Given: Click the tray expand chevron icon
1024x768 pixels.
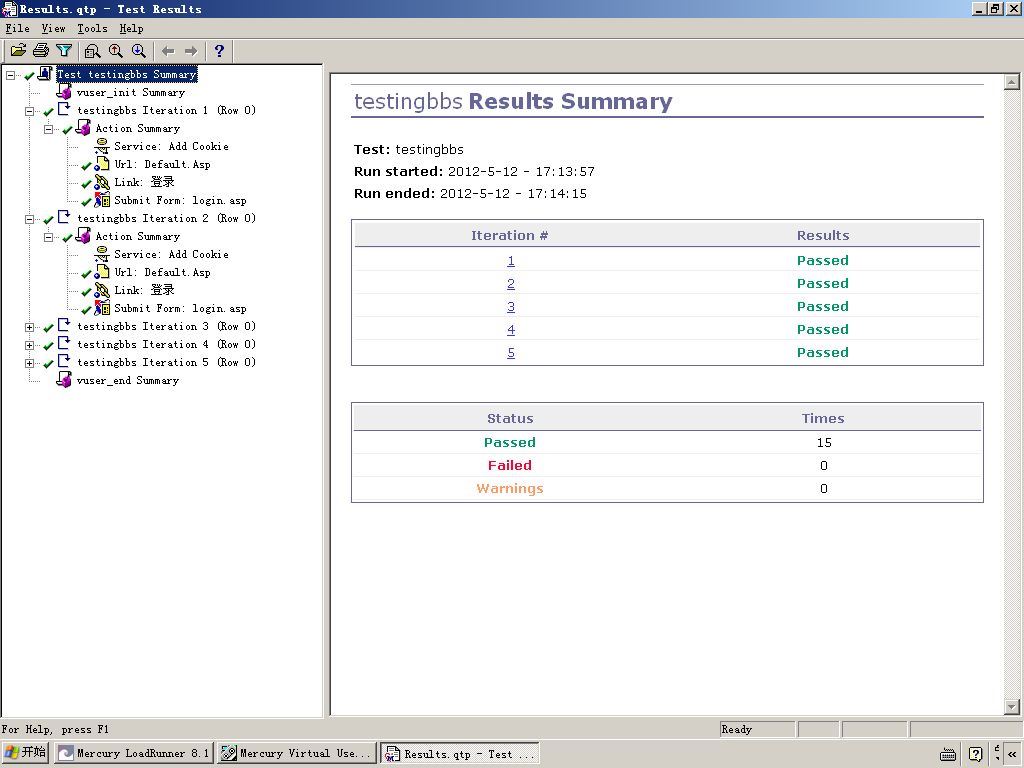Looking at the screenshot, I should click(1012, 754).
